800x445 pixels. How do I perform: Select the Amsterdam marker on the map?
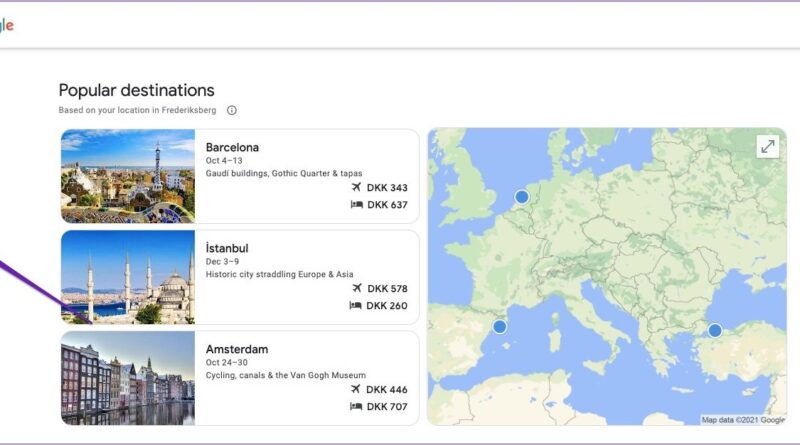521,197
